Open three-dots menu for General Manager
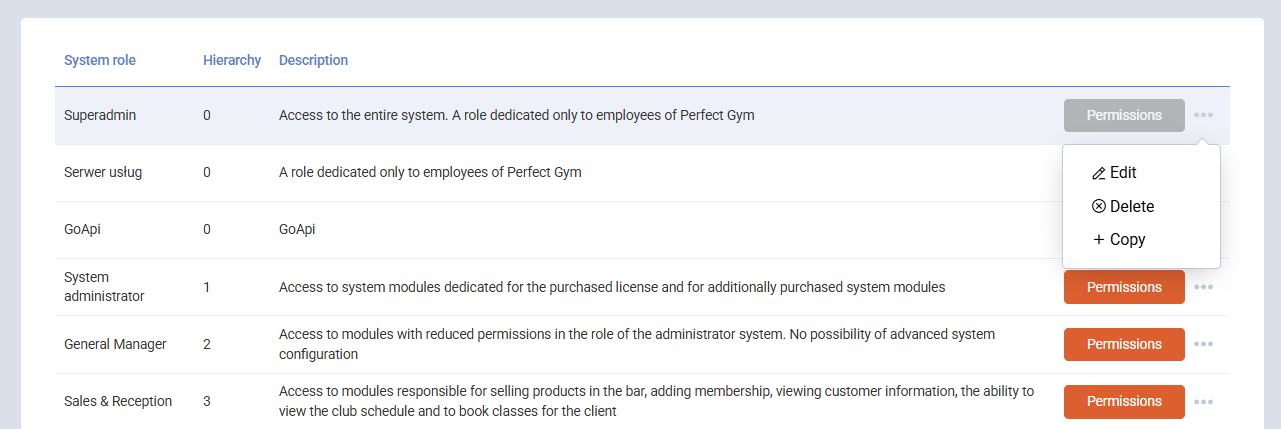This screenshot has height=429, width=1281. pos(1203,344)
